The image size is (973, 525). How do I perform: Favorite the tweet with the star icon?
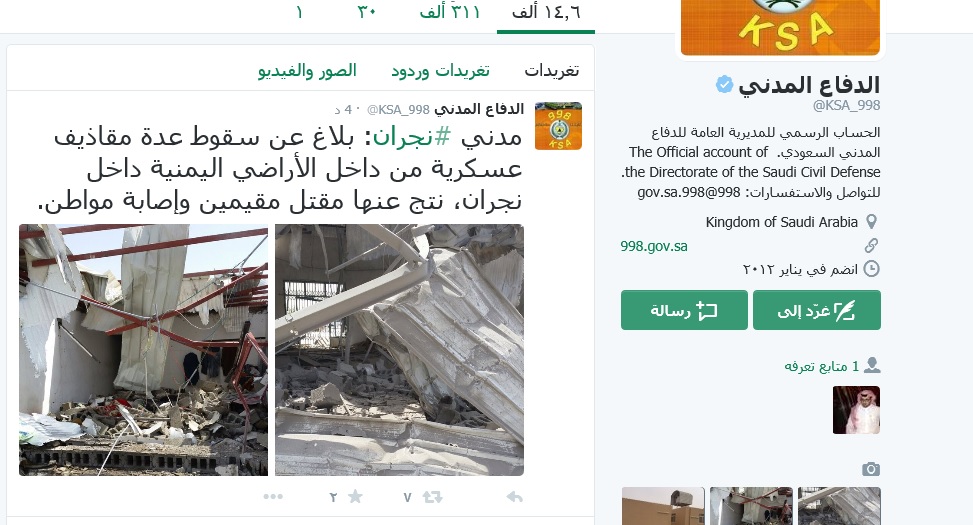pyautogui.click(x=355, y=496)
